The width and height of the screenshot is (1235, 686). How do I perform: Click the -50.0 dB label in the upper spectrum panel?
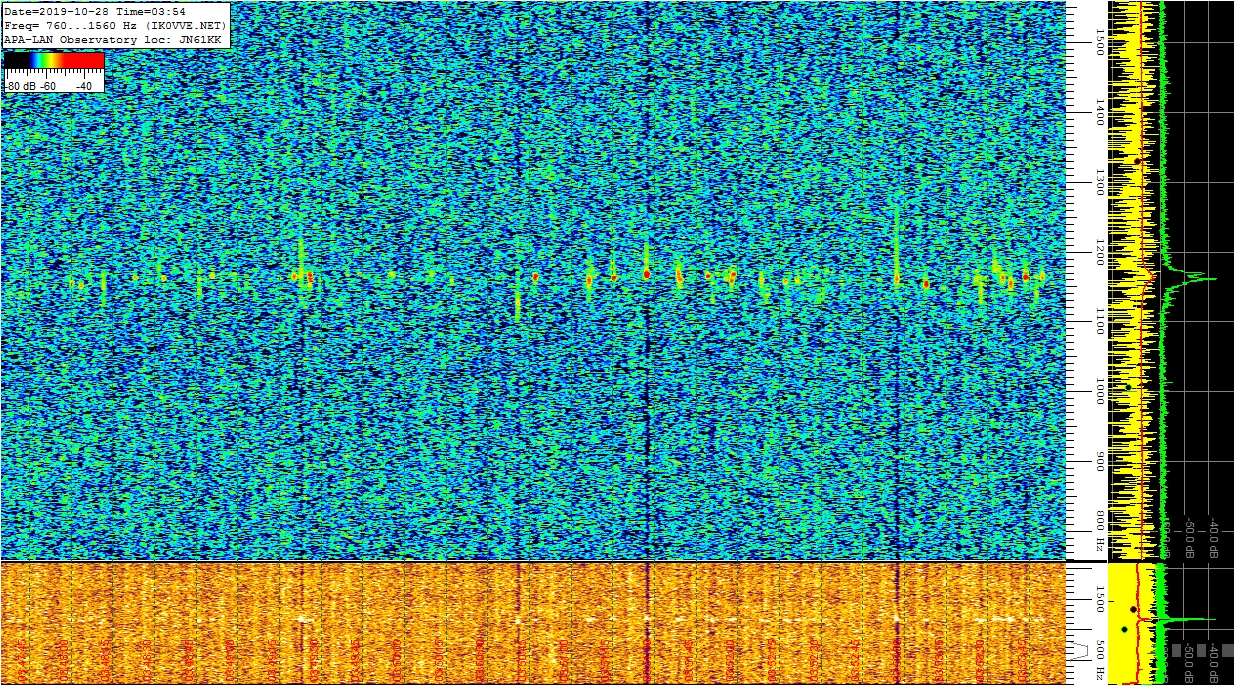click(1190, 538)
